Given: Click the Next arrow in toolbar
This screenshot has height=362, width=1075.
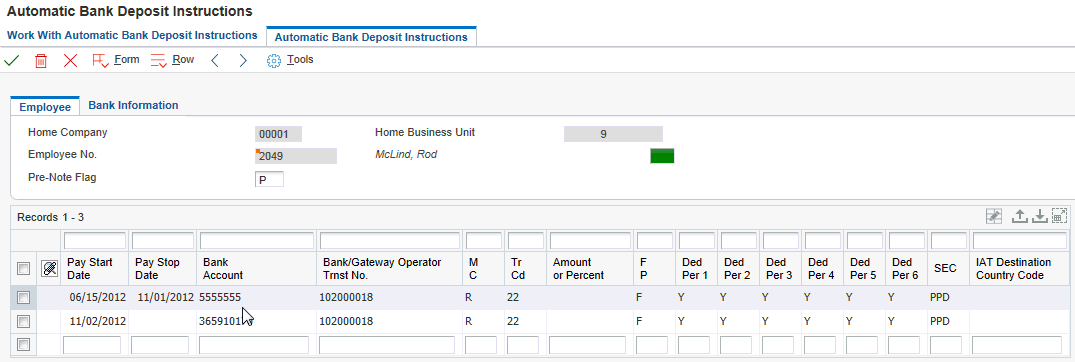Looking at the screenshot, I should click(243, 60).
